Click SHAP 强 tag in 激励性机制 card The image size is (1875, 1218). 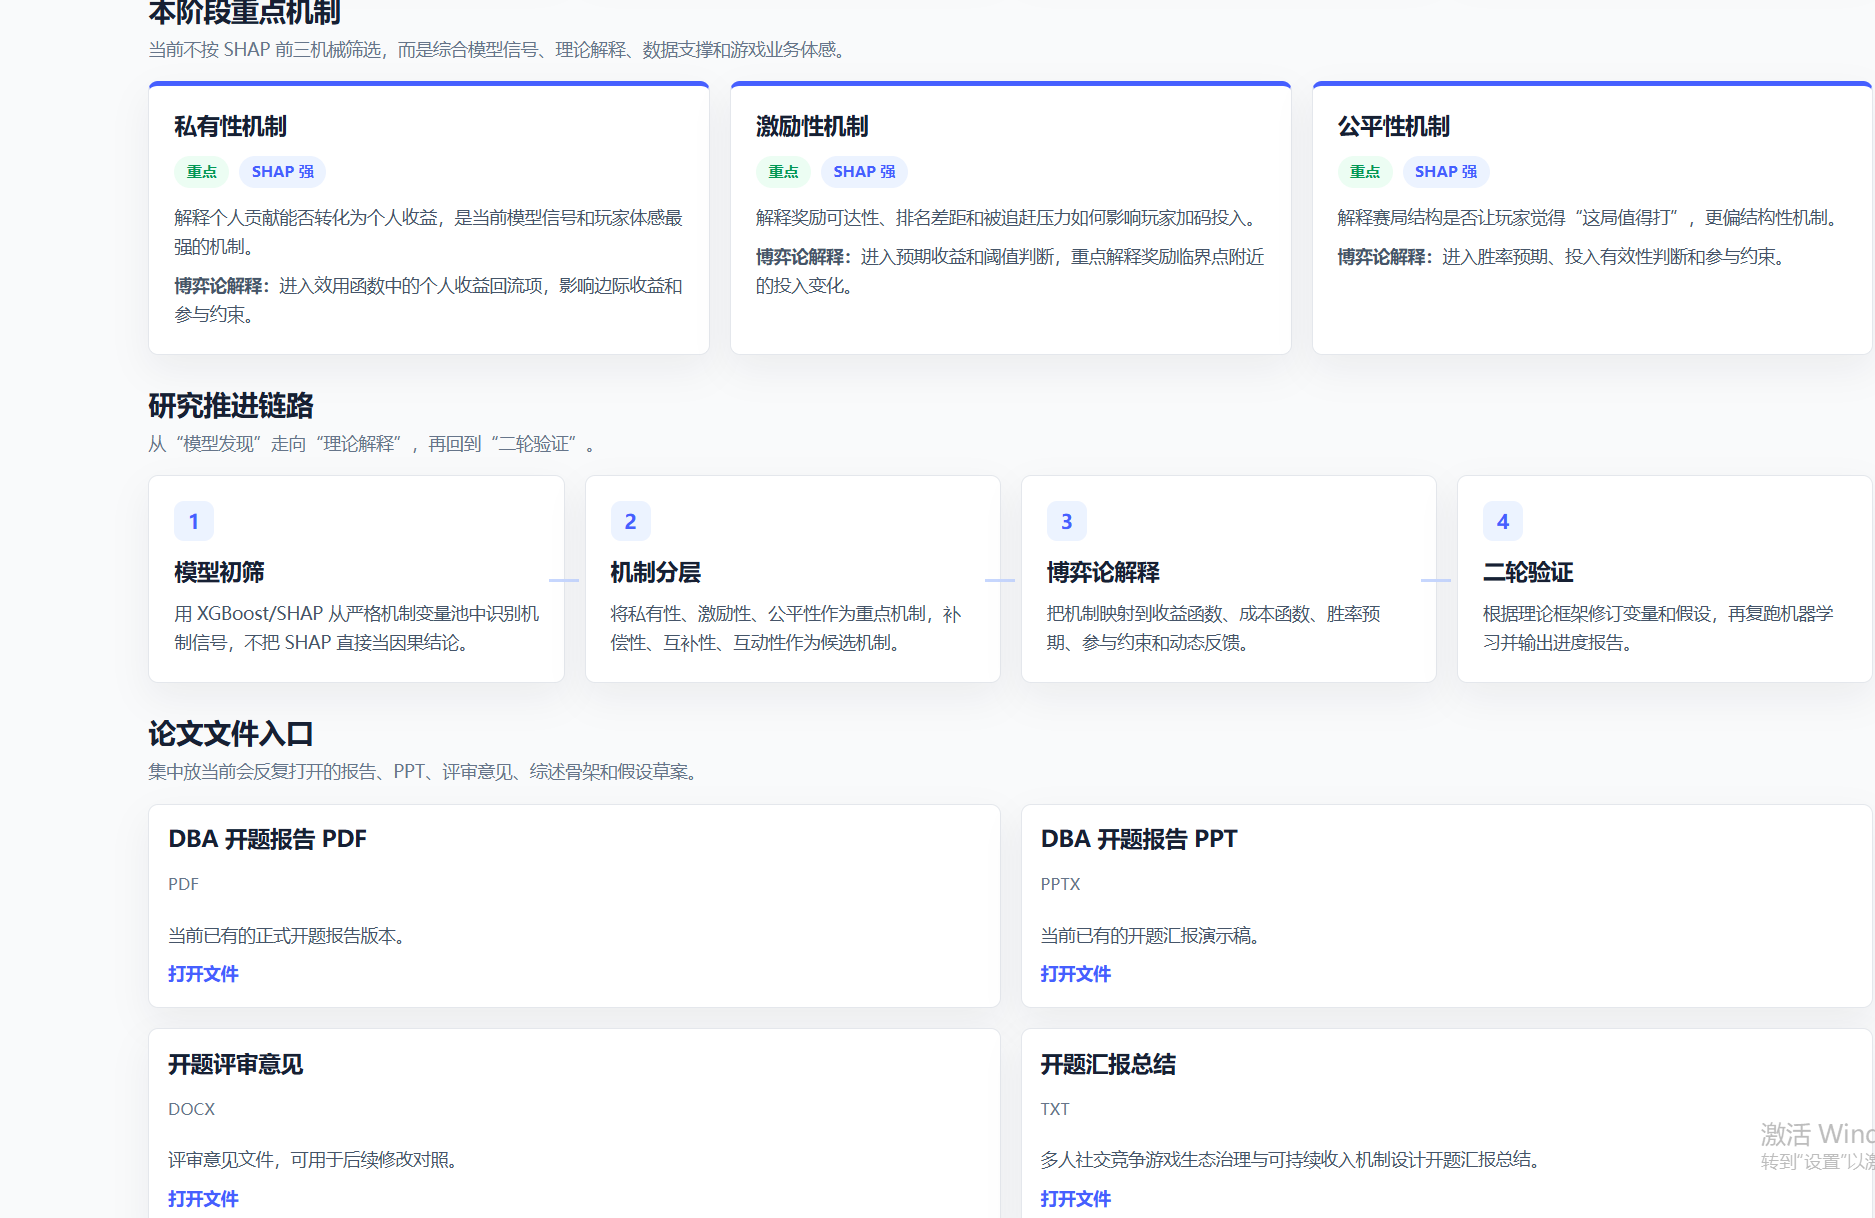tap(864, 172)
